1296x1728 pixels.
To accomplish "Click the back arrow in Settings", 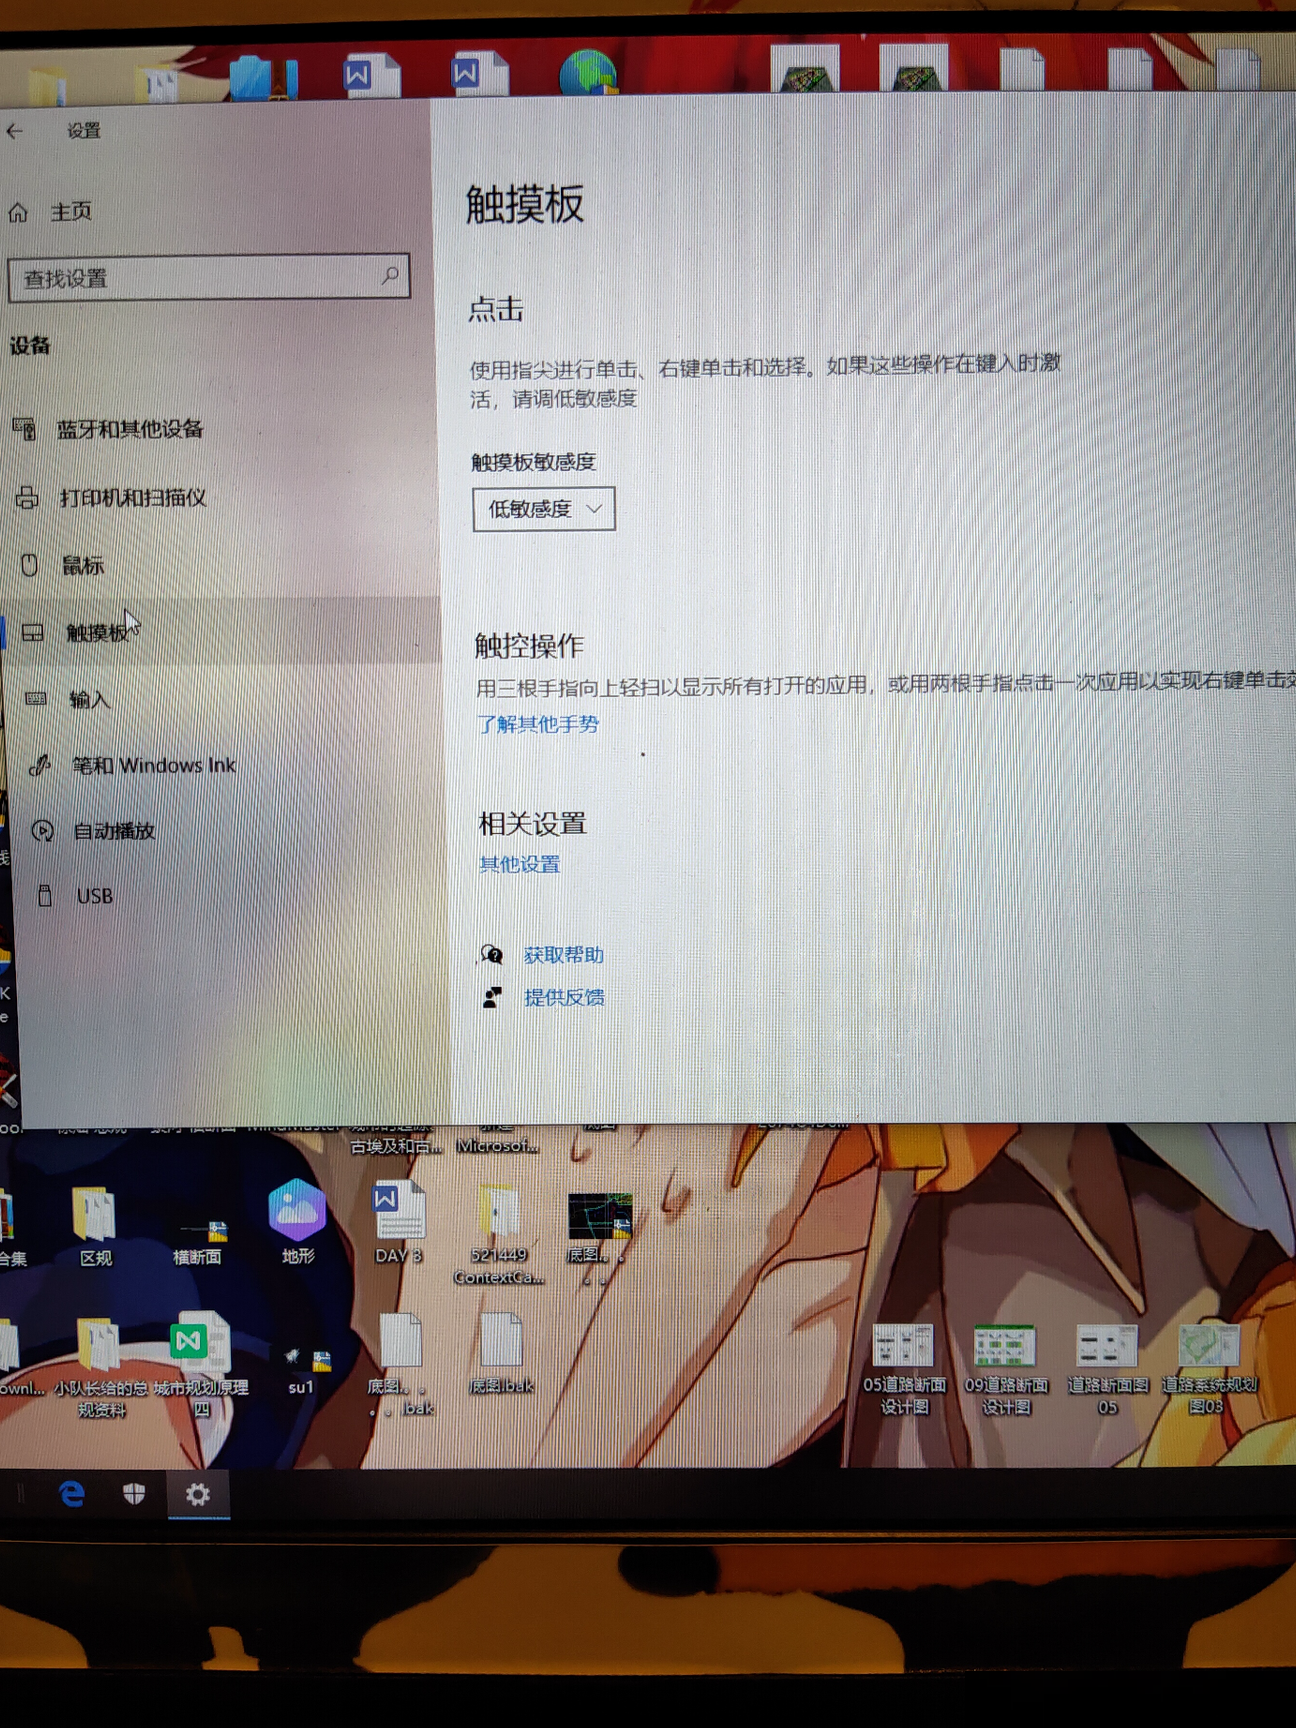I will click(x=15, y=131).
